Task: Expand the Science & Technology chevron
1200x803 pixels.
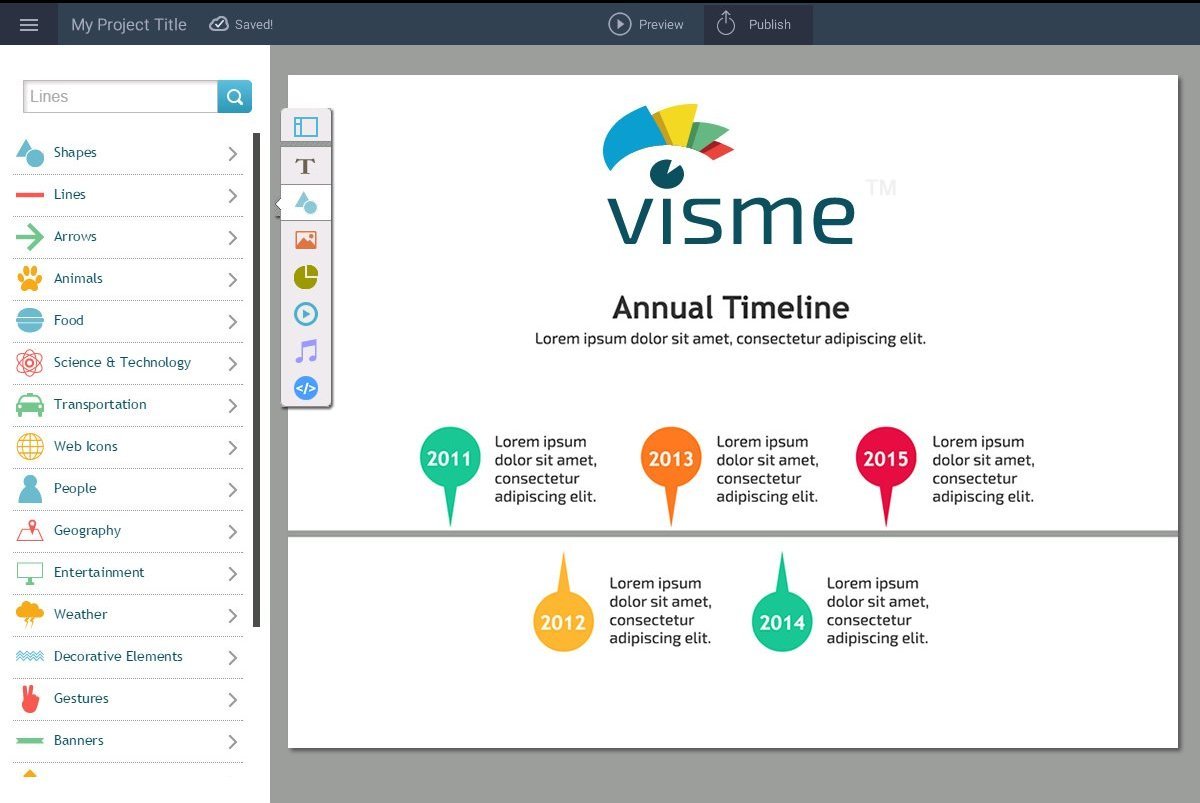Action: pos(232,363)
